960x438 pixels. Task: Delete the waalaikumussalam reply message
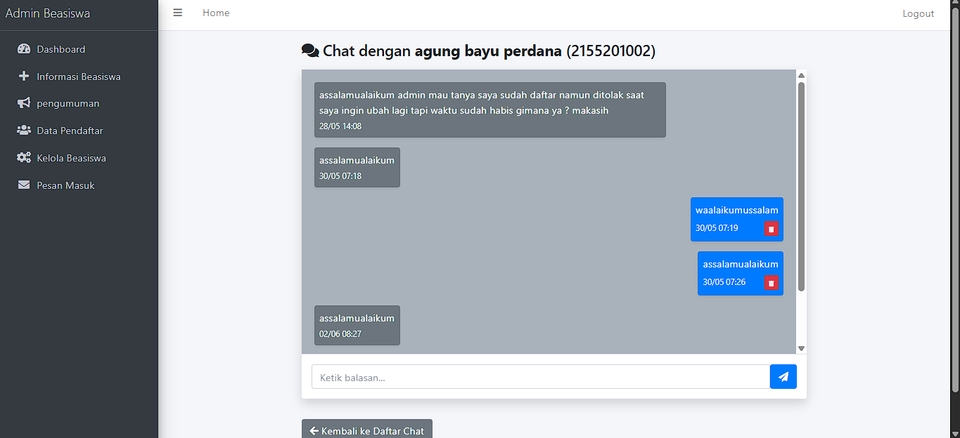771,229
